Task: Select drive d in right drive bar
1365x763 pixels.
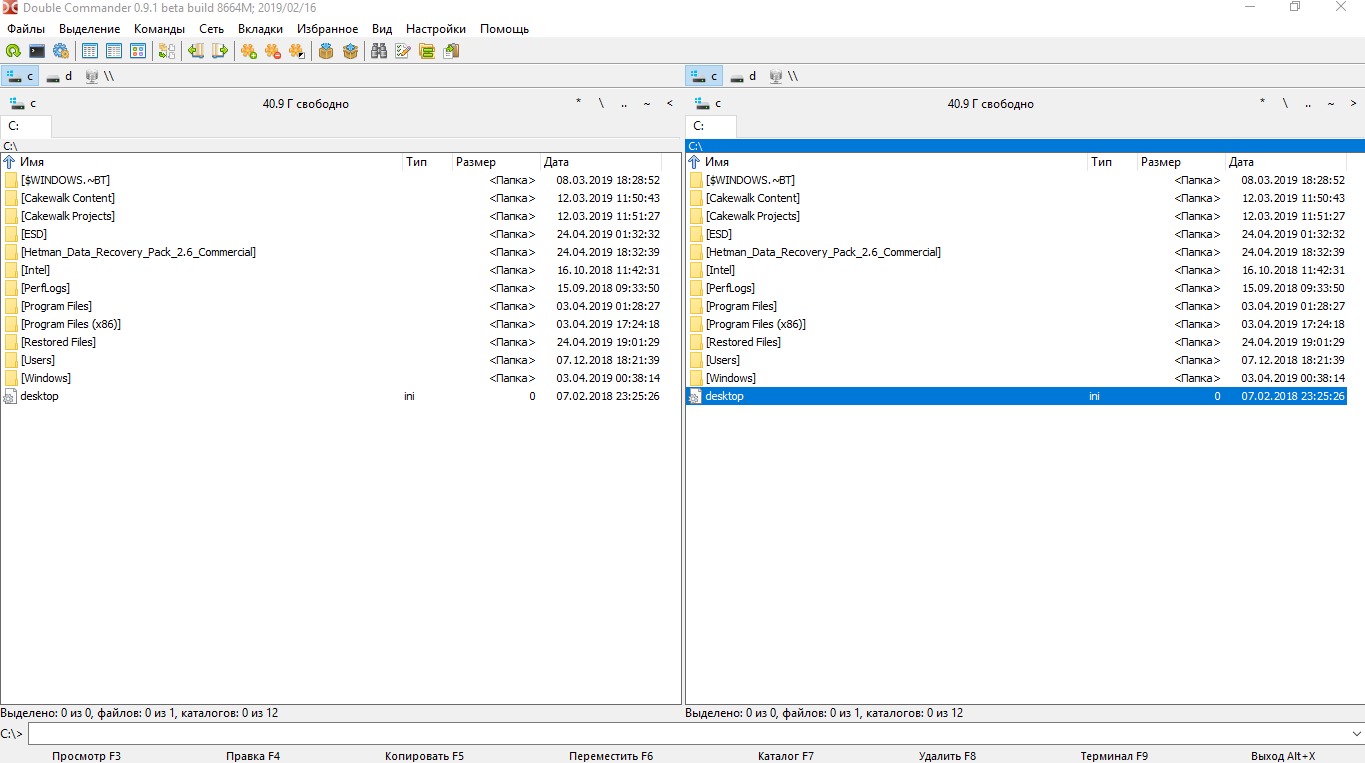Action: pyautogui.click(x=743, y=76)
